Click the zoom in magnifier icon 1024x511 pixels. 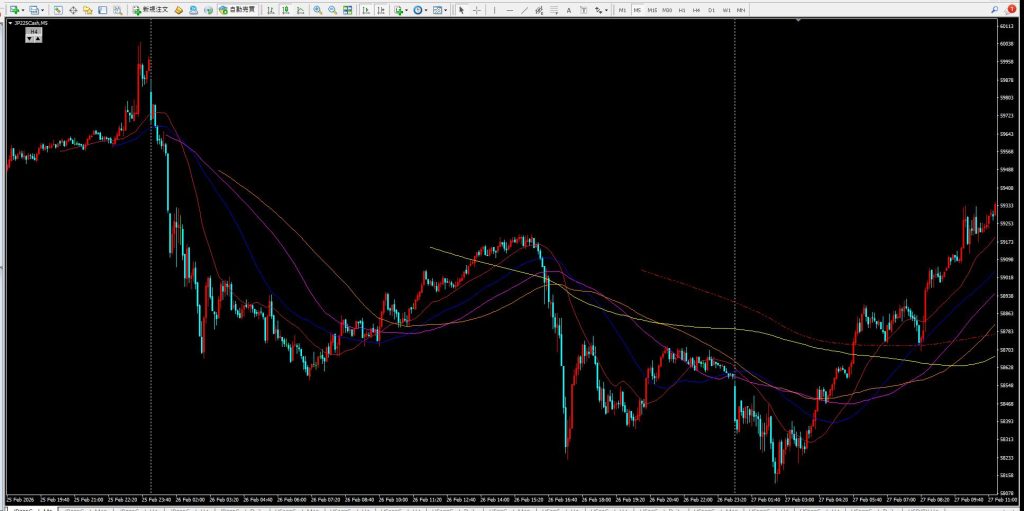pyautogui.click(x=317, y=9)
